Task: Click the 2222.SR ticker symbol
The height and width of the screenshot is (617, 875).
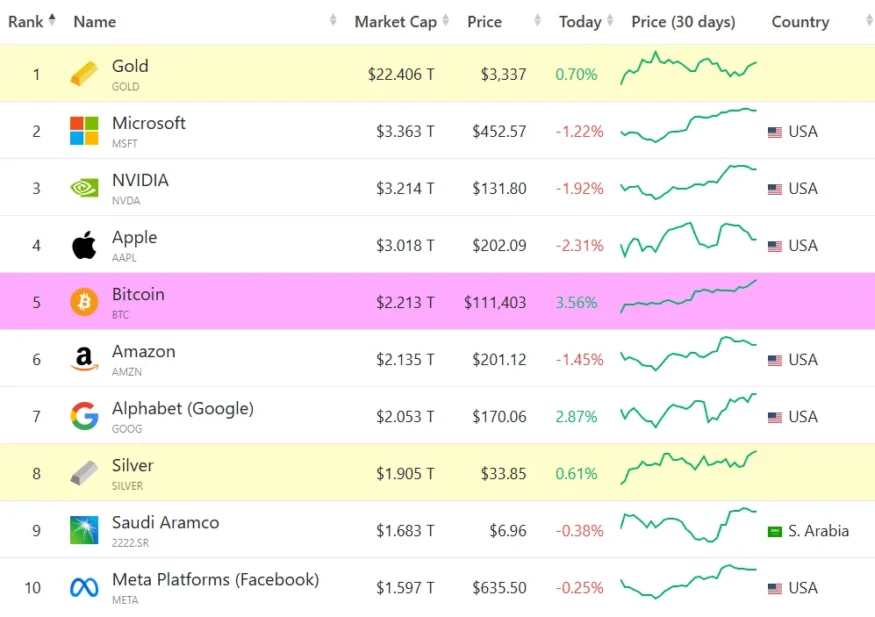Action: [x=130, y=543]
